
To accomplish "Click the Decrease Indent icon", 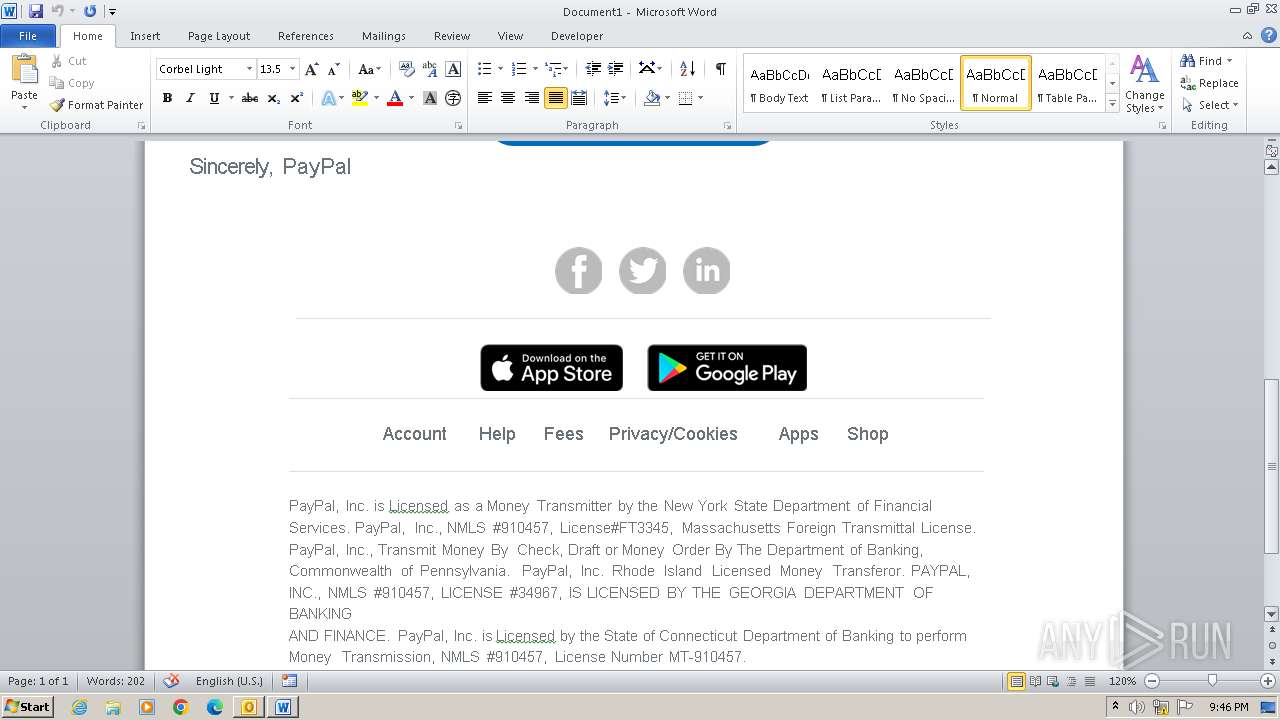I will [593, 69].
